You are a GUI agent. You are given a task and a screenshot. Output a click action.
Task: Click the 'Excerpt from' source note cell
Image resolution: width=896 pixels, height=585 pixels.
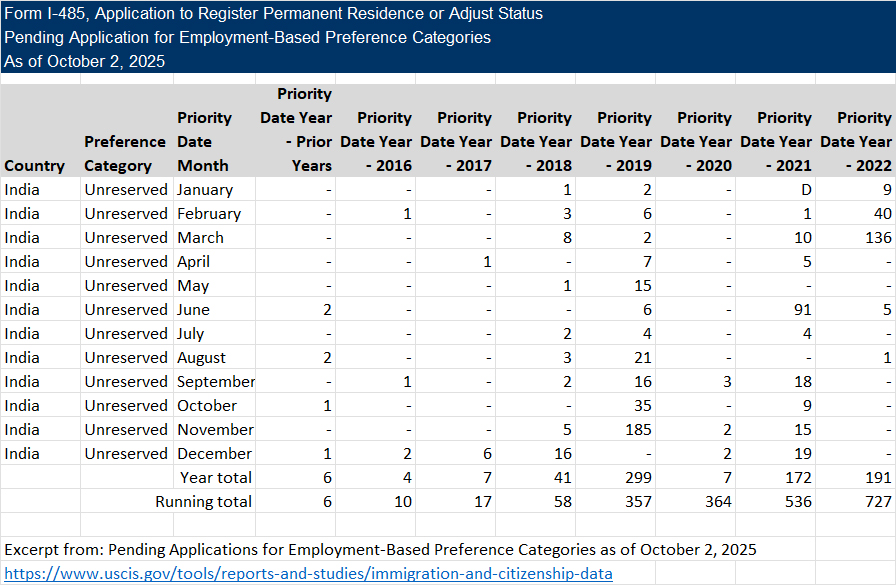pyautogui.click(x=380, y=550)
